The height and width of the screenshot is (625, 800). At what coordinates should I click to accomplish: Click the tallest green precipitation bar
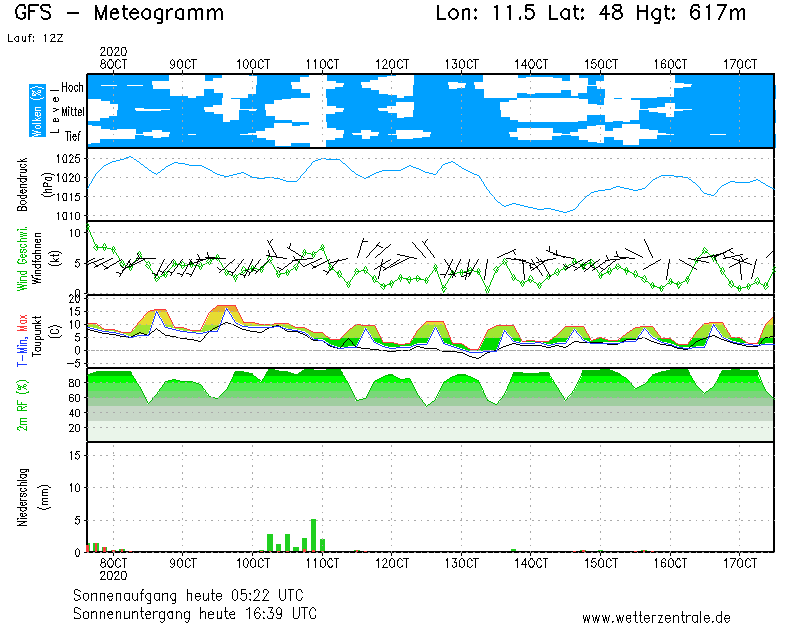(313, 535)
